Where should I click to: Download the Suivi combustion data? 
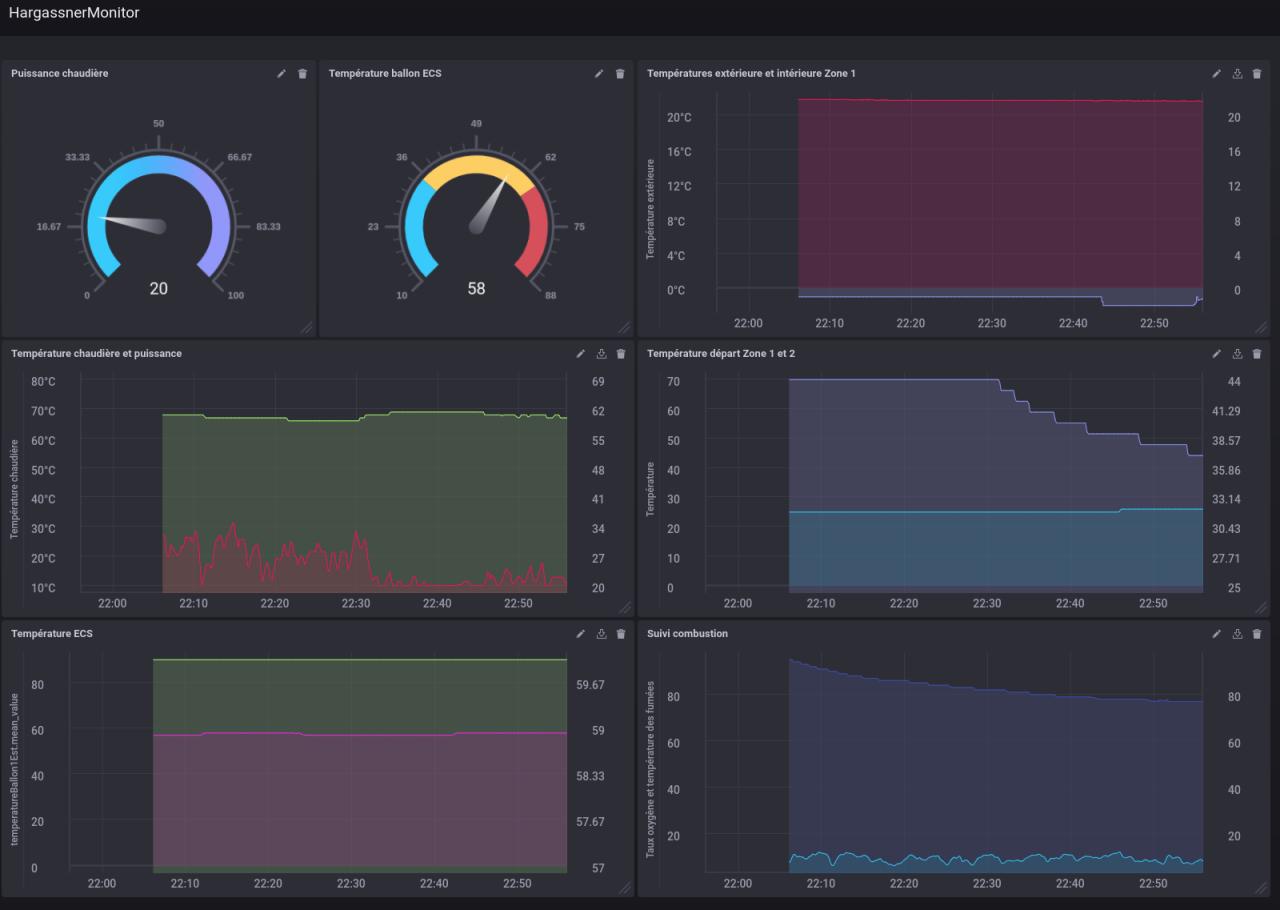click(1237, 633)
